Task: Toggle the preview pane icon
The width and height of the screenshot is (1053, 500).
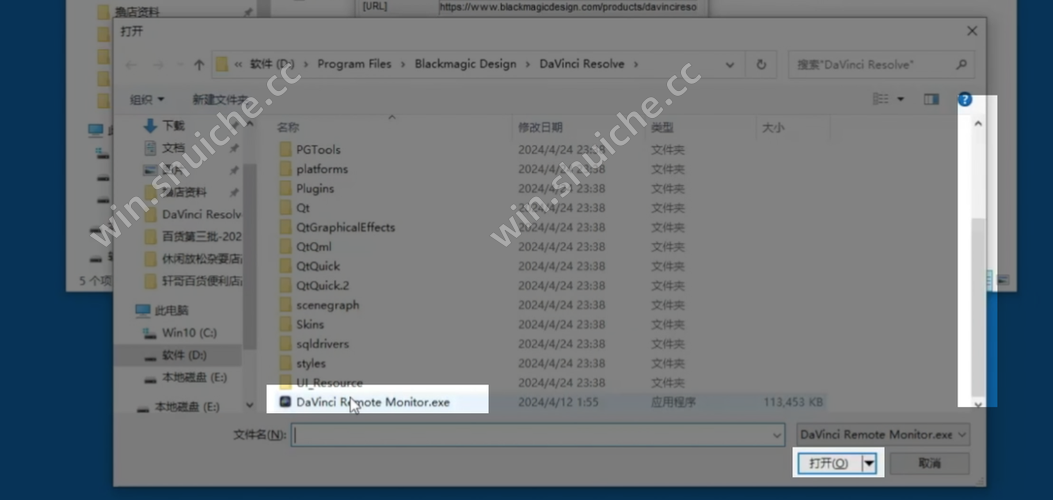Action: tap(931, 99)
